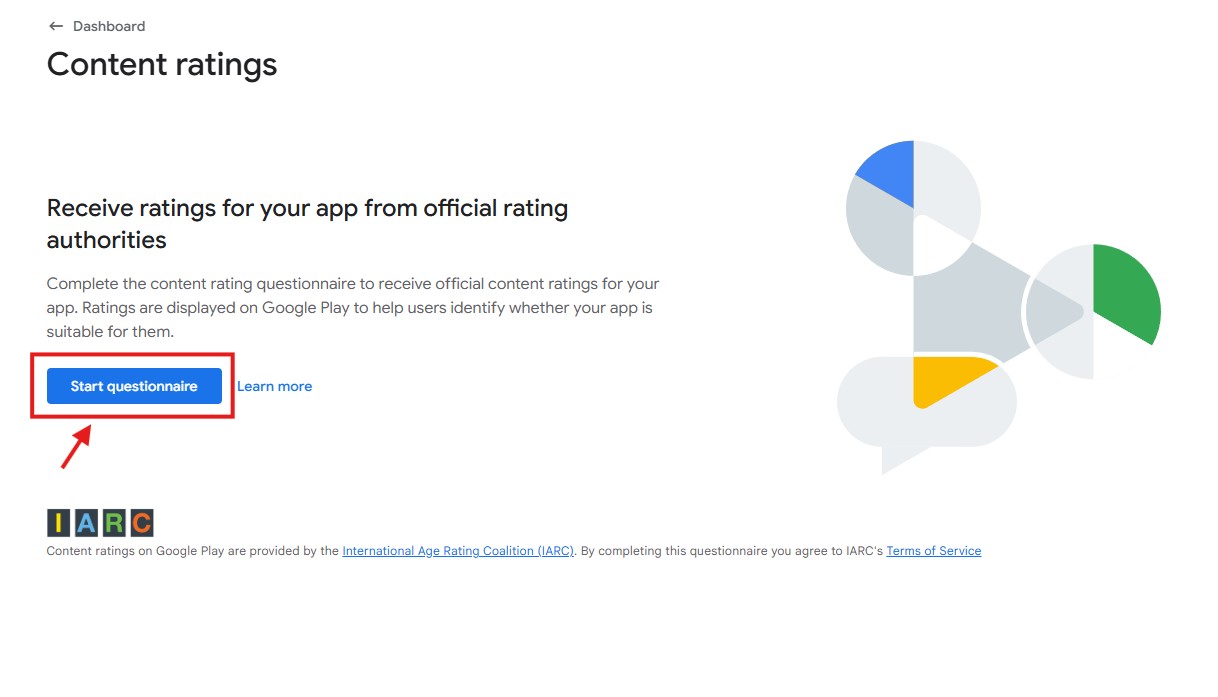Click the green semicircle in the illustration
1218x697 pixels.
1127,290
